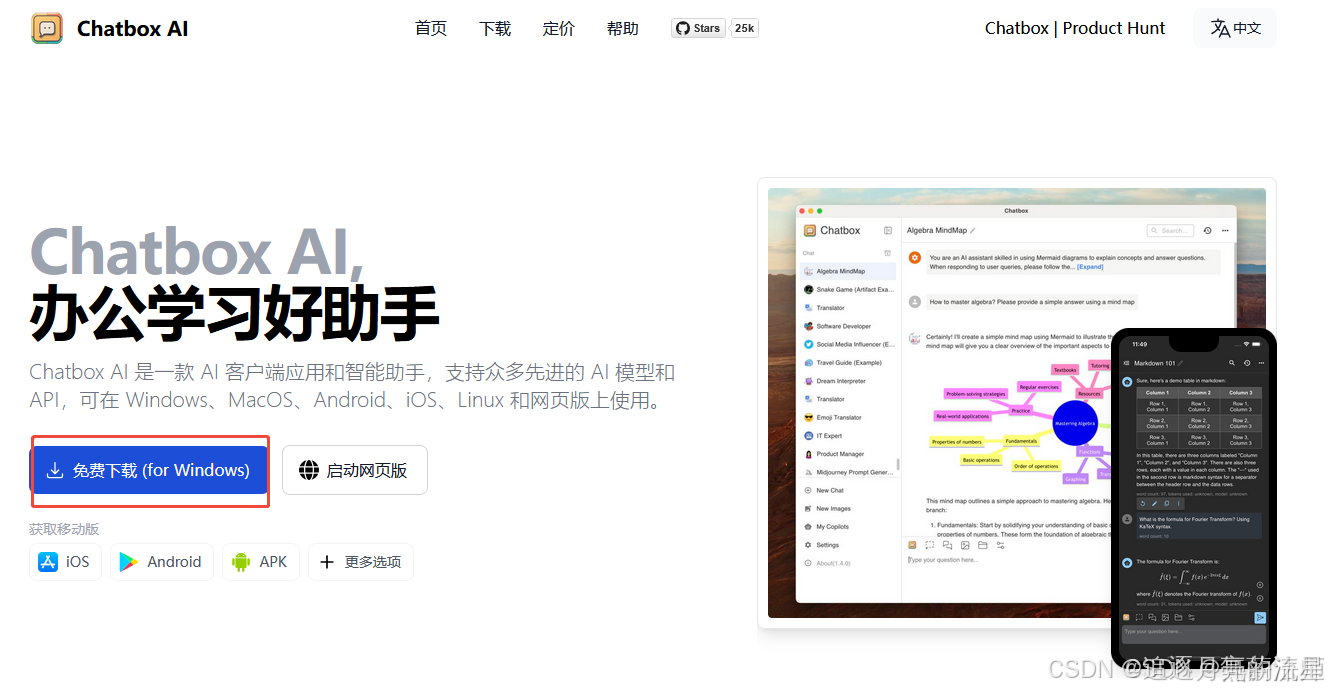Click the [Expand] link in the preview system prompt
Screen dimensions: 1328x691
point(1090,267)
